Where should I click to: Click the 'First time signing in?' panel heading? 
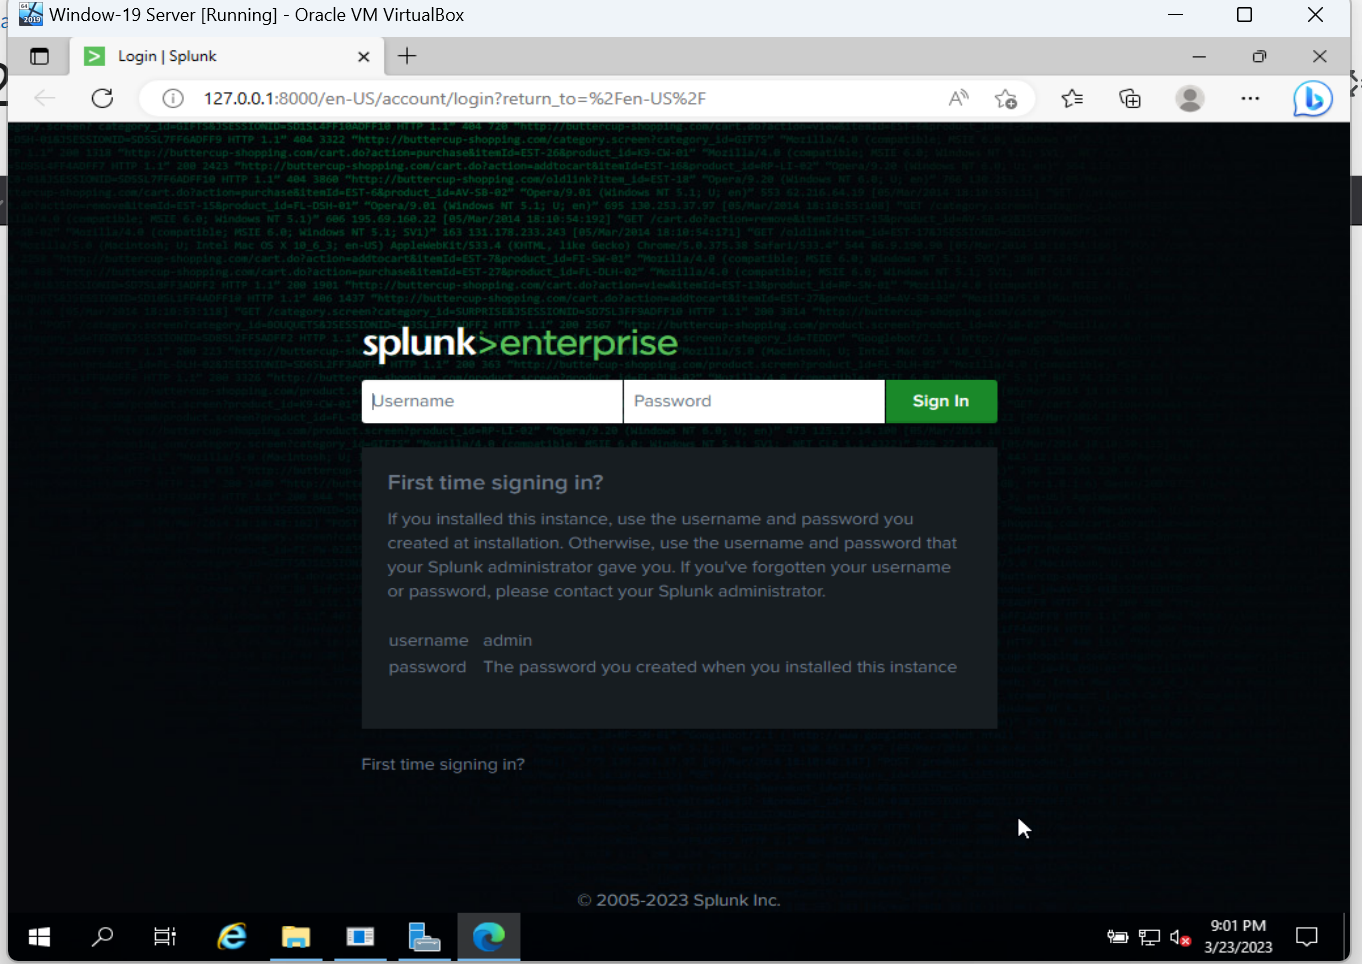496,483
